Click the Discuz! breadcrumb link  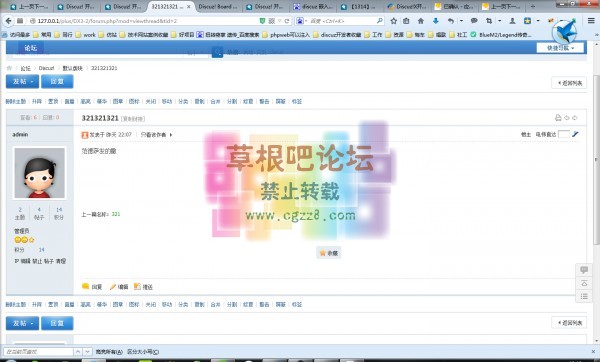click(x=46, y=68)
